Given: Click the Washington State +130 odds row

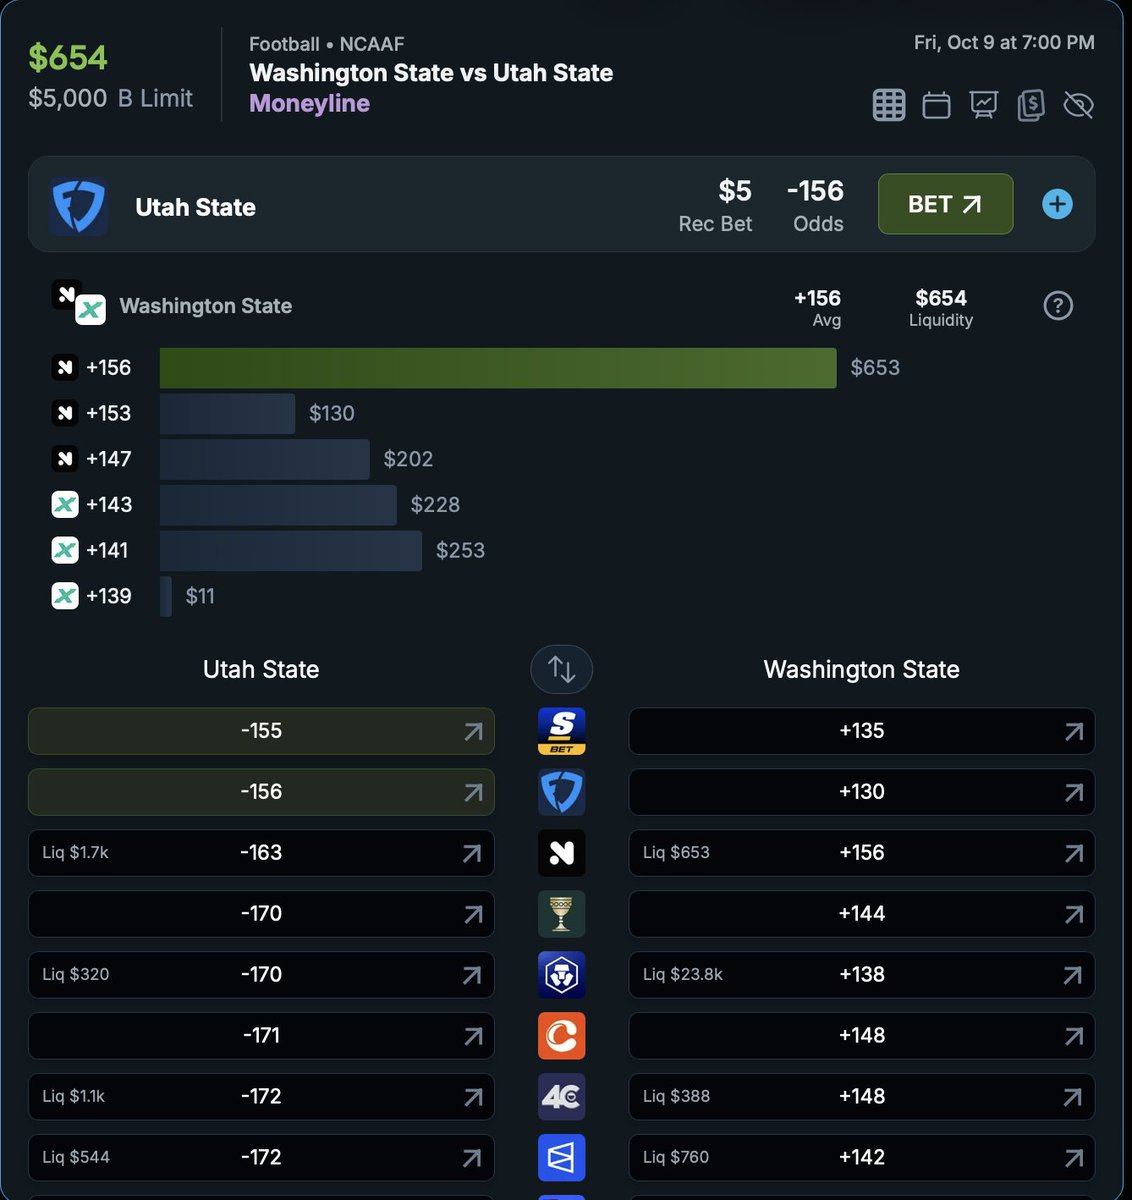Looking at the screenshot, I should point(861,792).
